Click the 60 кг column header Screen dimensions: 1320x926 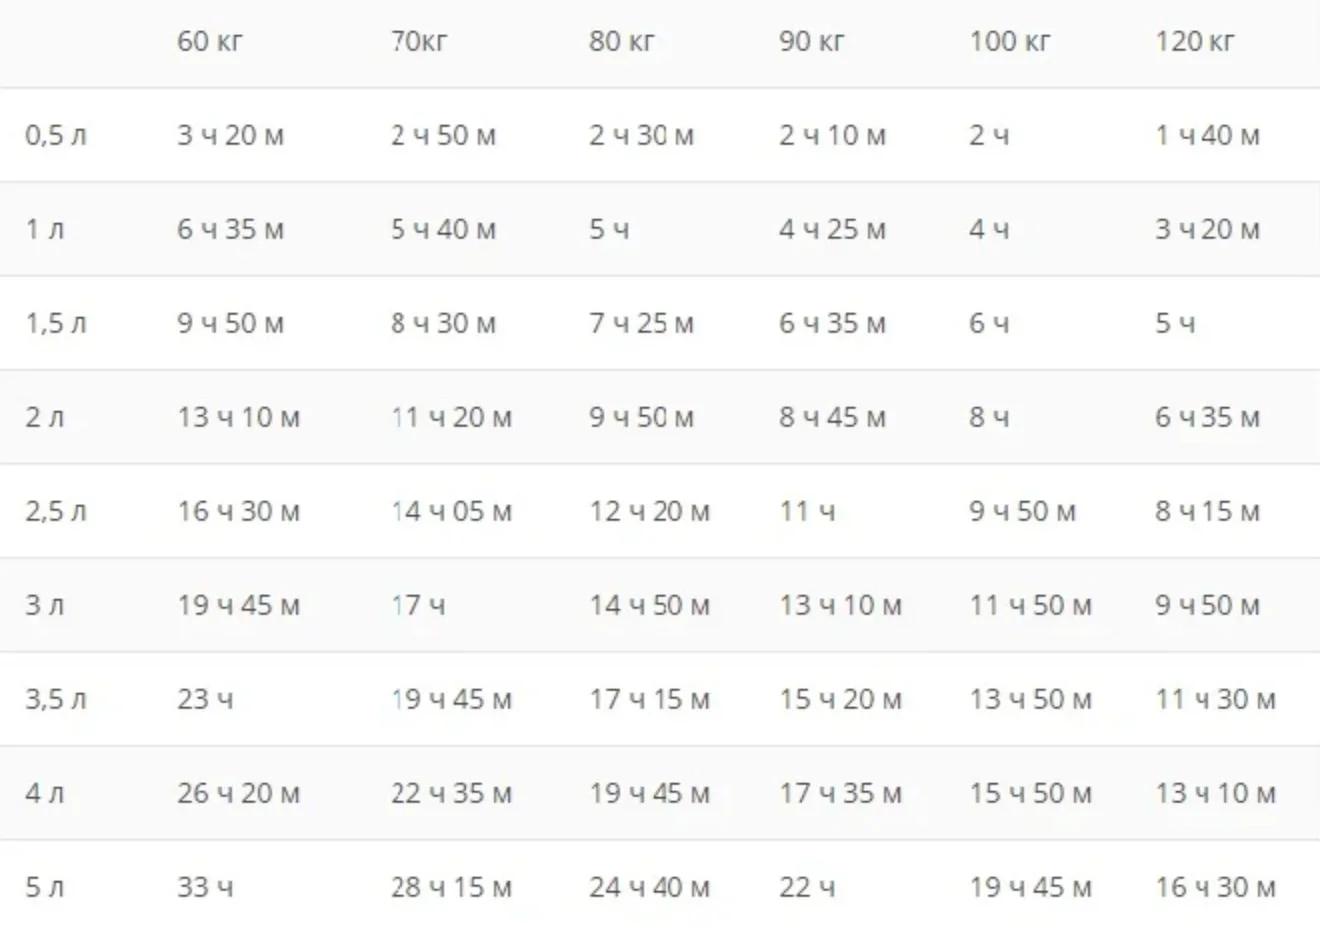pyautogui.click(x=210, y=42)
